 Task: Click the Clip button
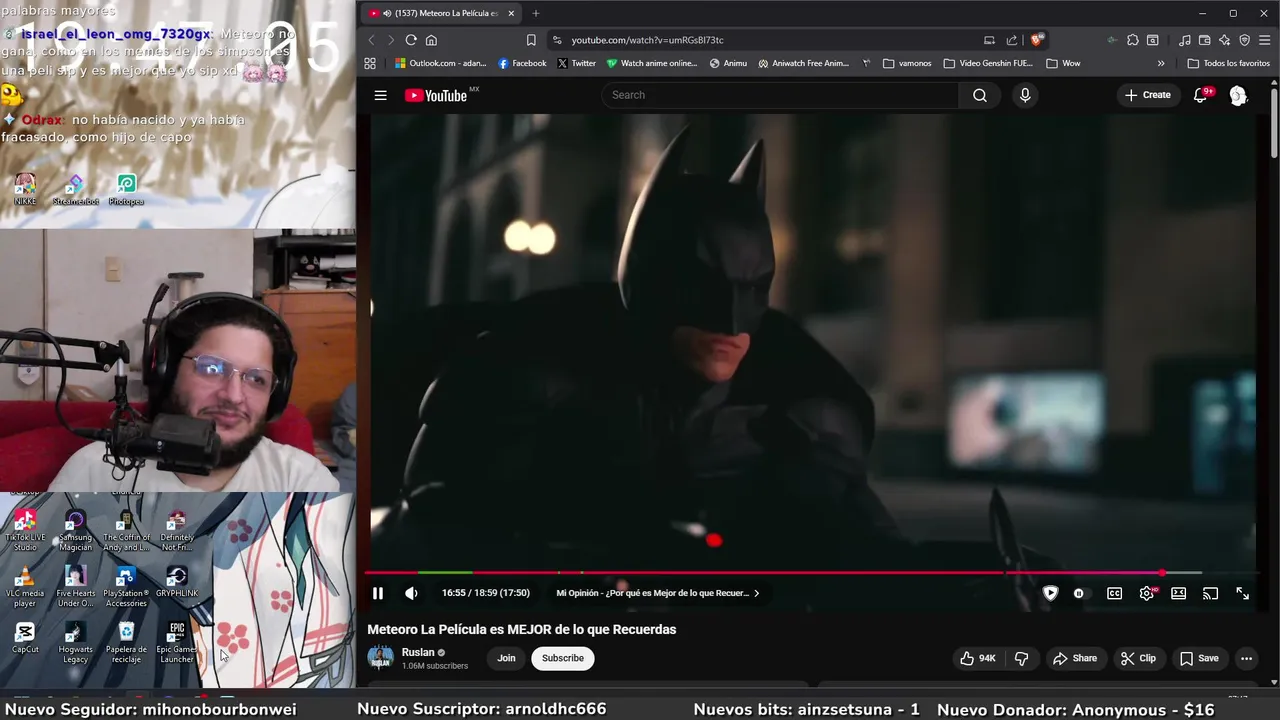click(1138, 658)
